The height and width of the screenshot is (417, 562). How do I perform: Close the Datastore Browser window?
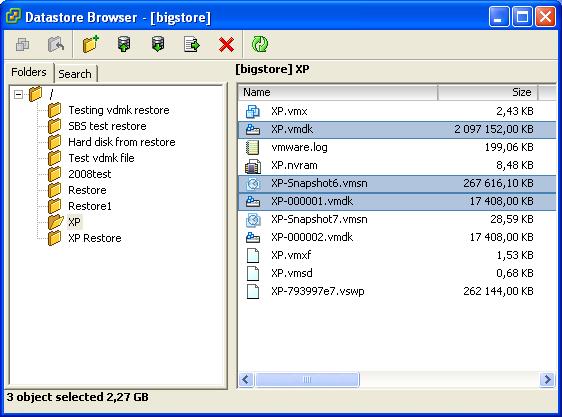click(x=546, y=17)
